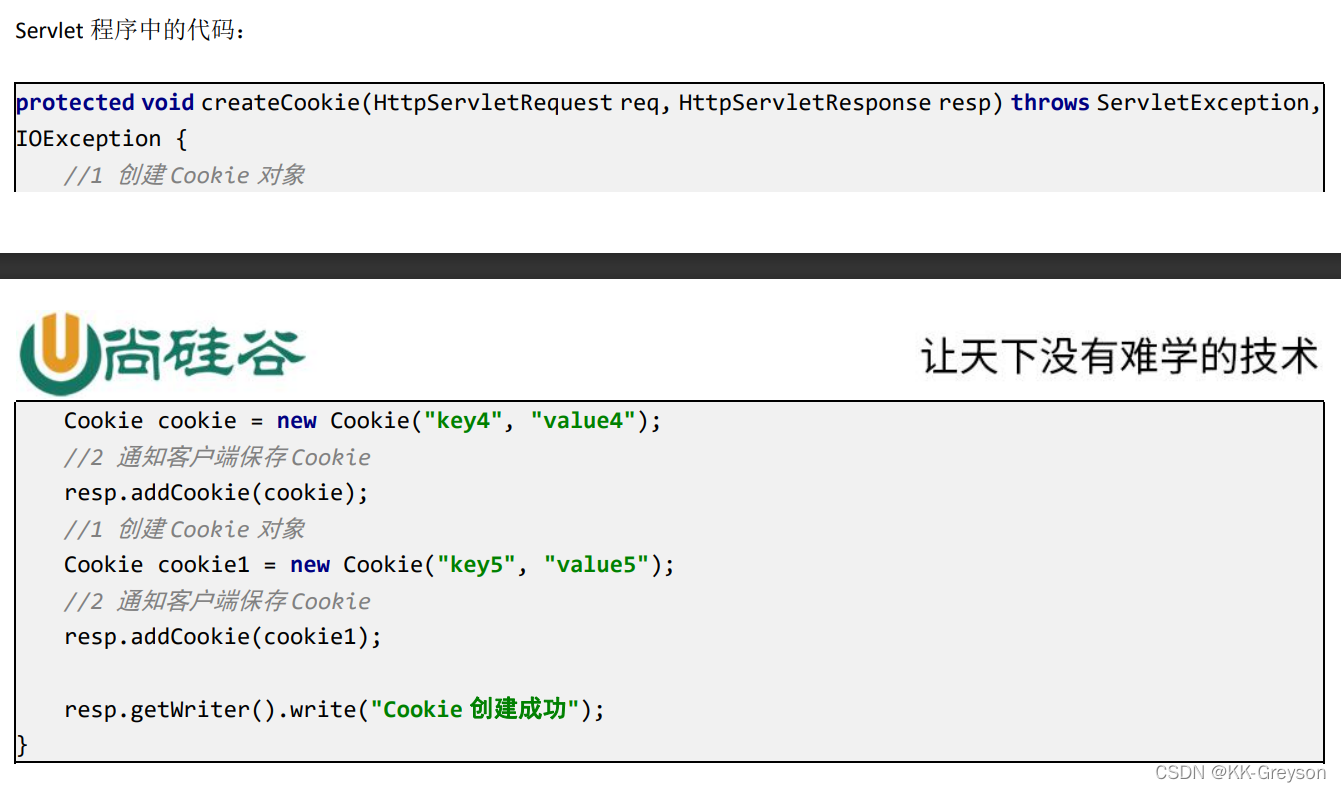Click the line creating Cookie "key4", "value4"
1341x792 pixels.
coord(363,421)
